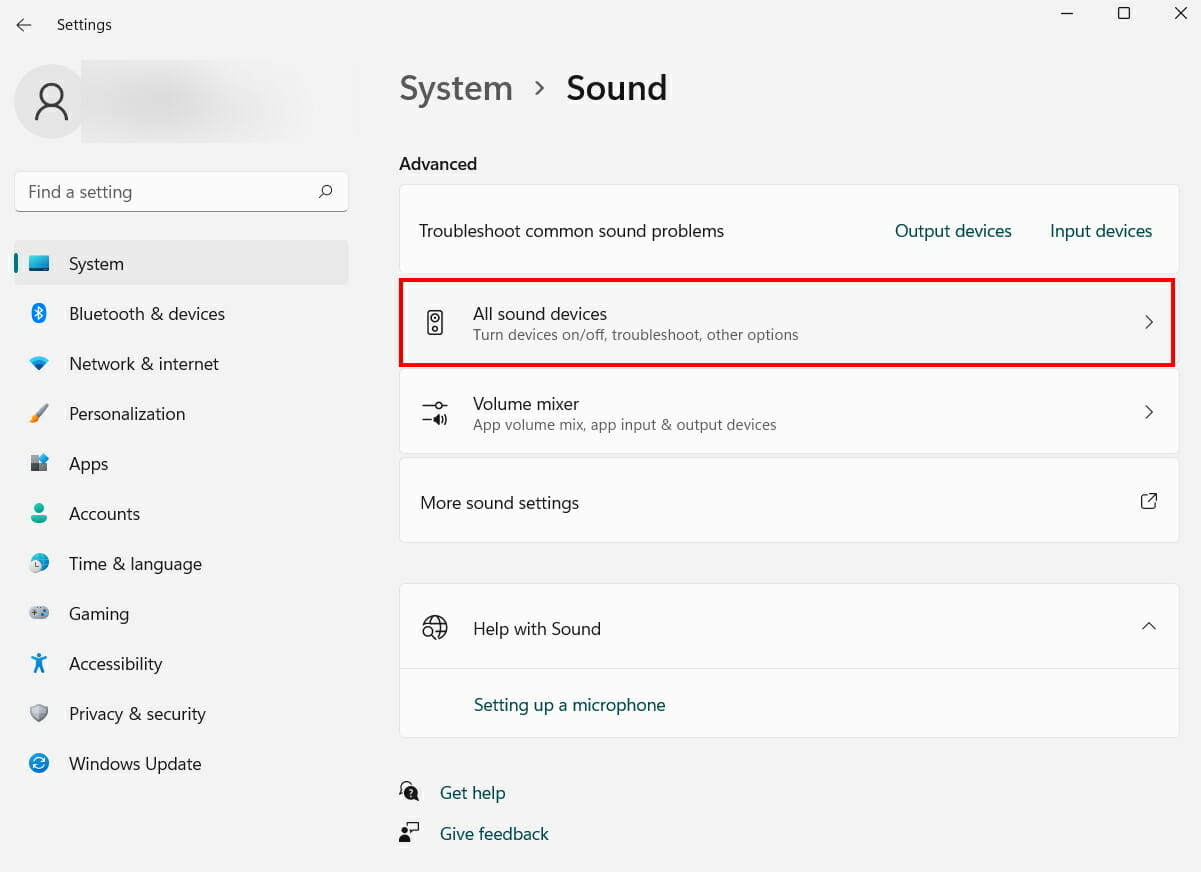
Task: Open the Setting up a microphone link
Action: click(569, 705)
